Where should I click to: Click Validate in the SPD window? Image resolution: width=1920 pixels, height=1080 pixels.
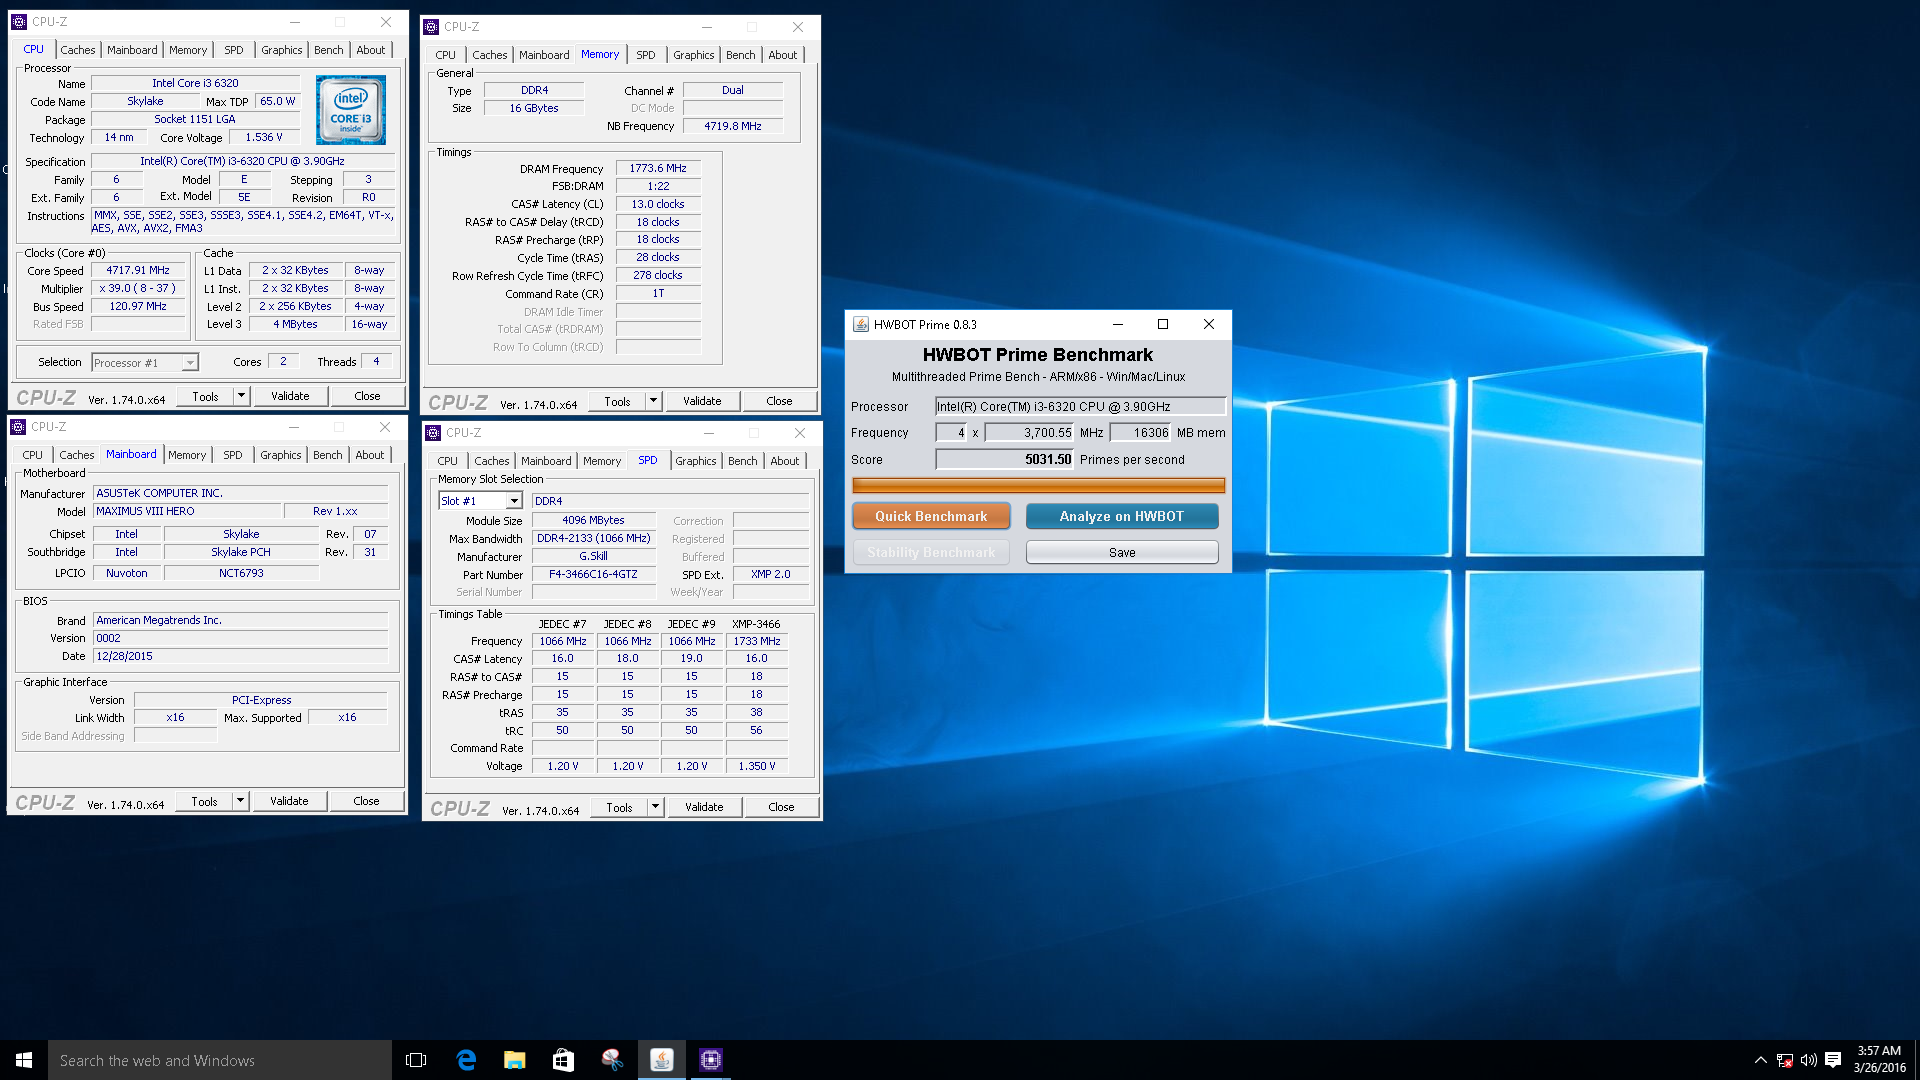(x=704, y=807)
